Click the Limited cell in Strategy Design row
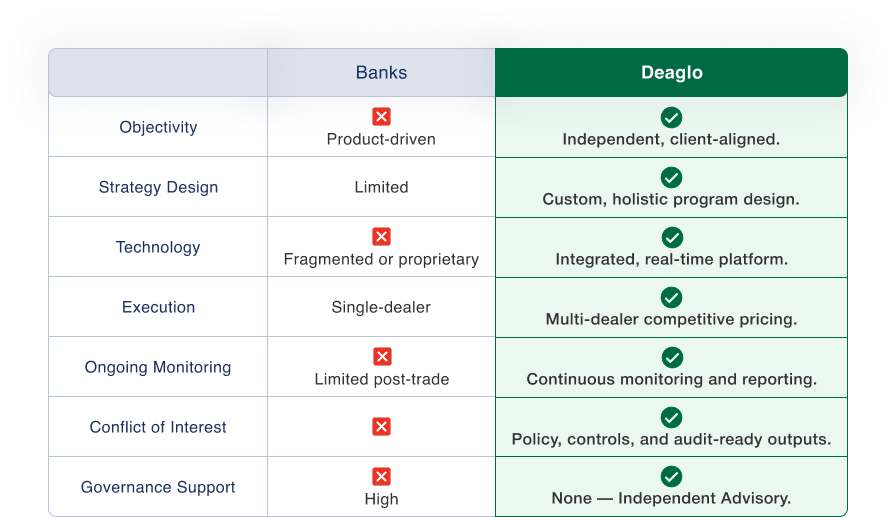Image resolution: width=896 pixels, height=517 pixels. [381, 187]
